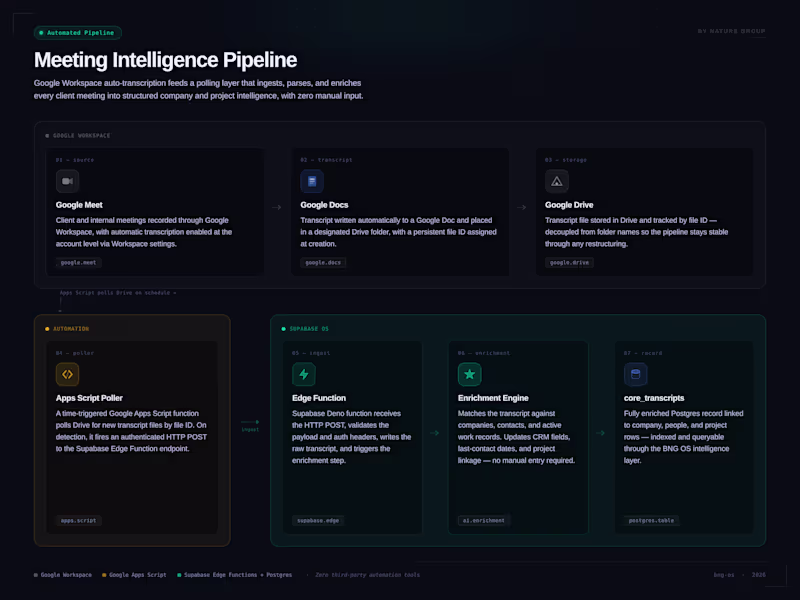Click the orange Google Apps Script legend dot

coord(104,575)
